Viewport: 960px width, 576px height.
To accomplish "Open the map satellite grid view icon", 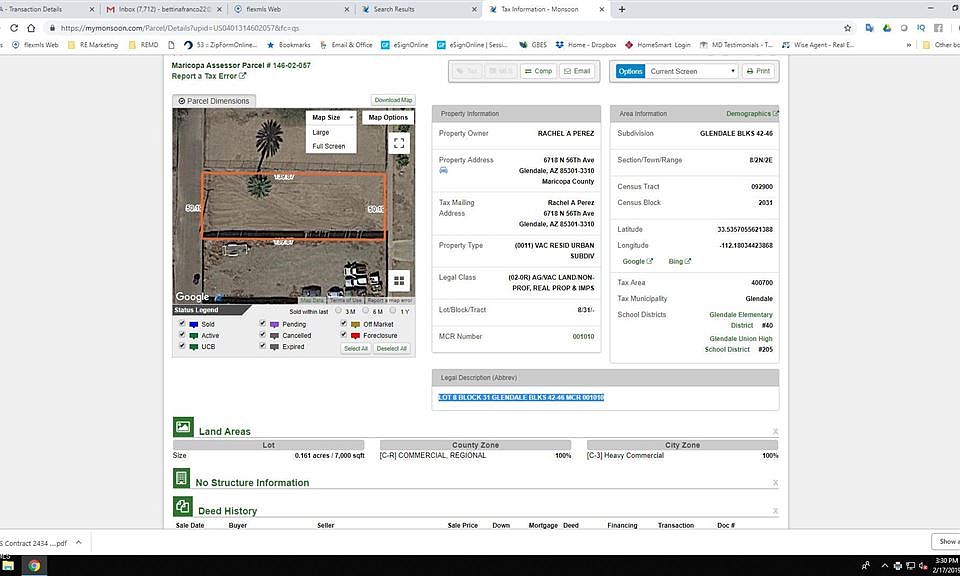I will pyautogui.click(x=399, y=281).
